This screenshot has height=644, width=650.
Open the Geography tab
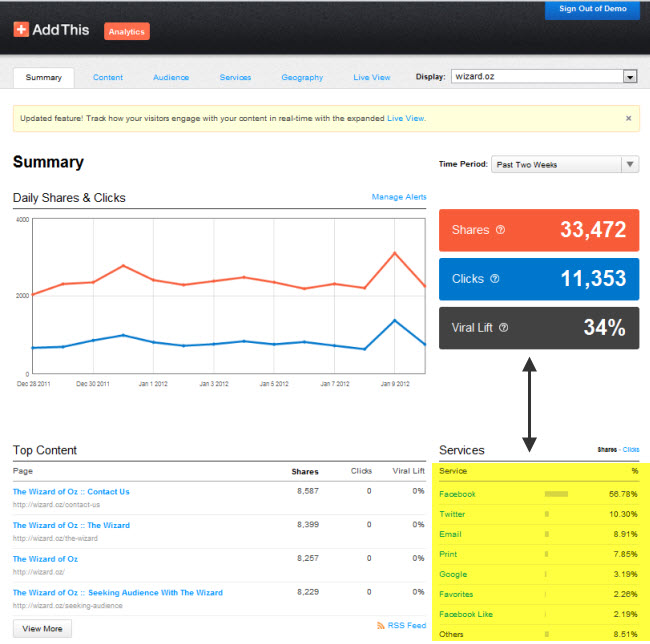tap(302, 77)
